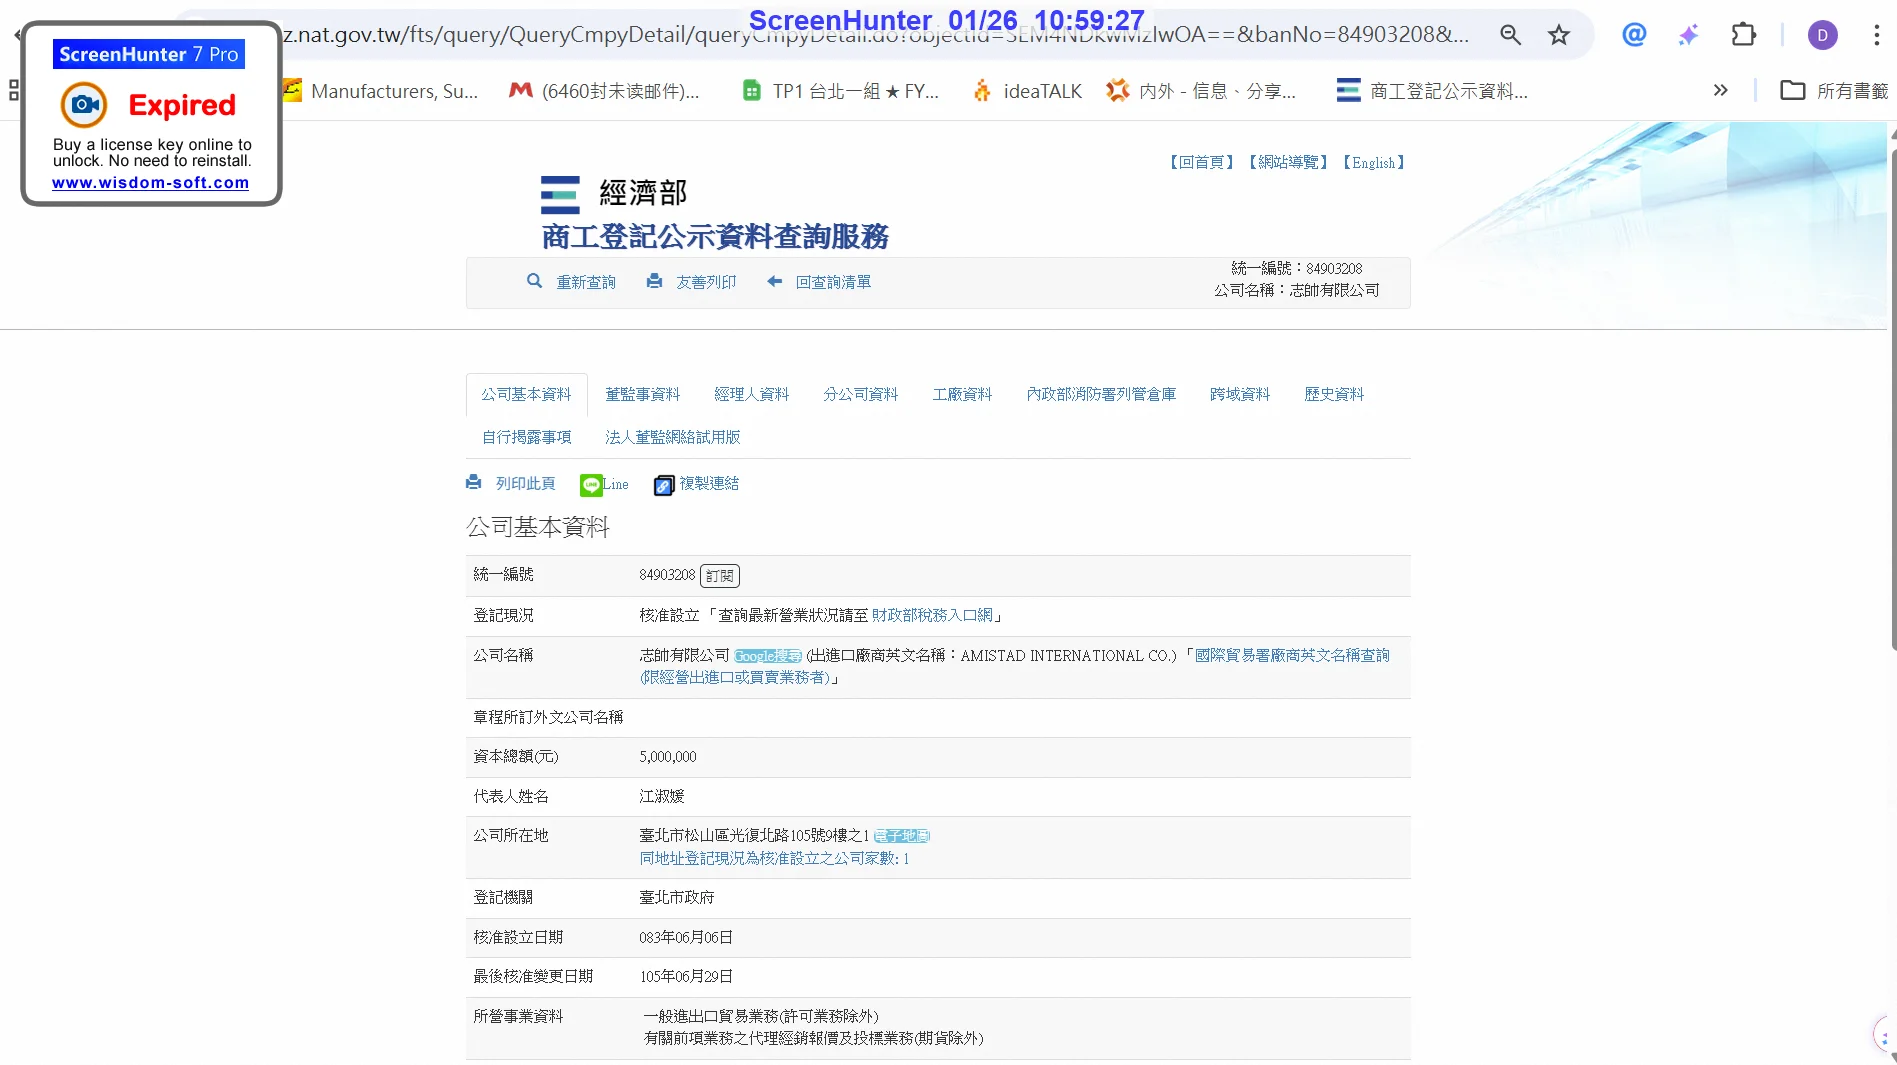Click the browser zoom magnifier icon
1897x1065 pixels.
(x=1510, y=35)
